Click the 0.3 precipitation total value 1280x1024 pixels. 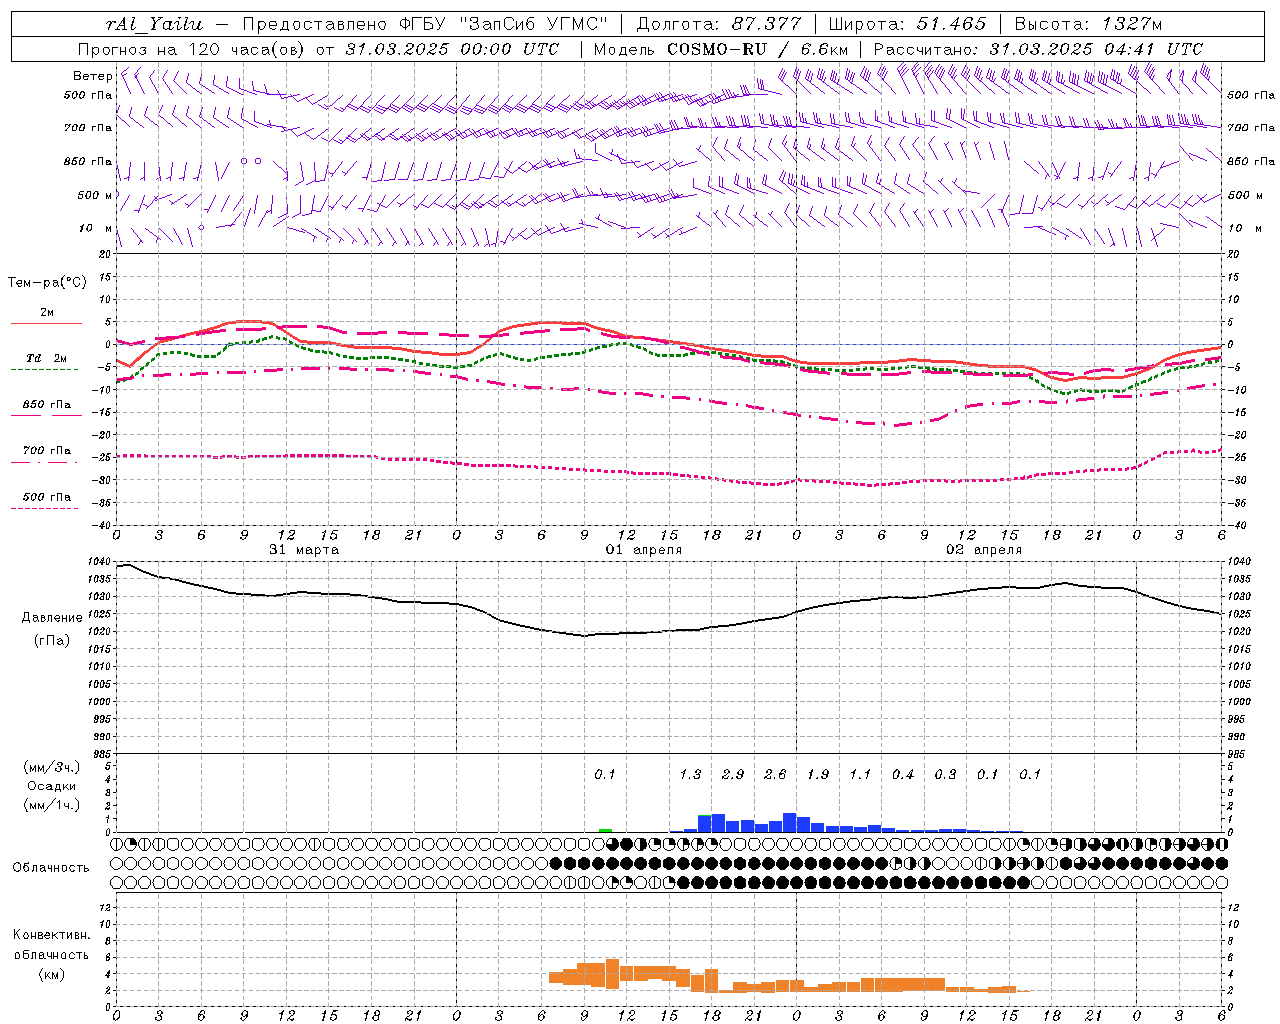point(945,774)
